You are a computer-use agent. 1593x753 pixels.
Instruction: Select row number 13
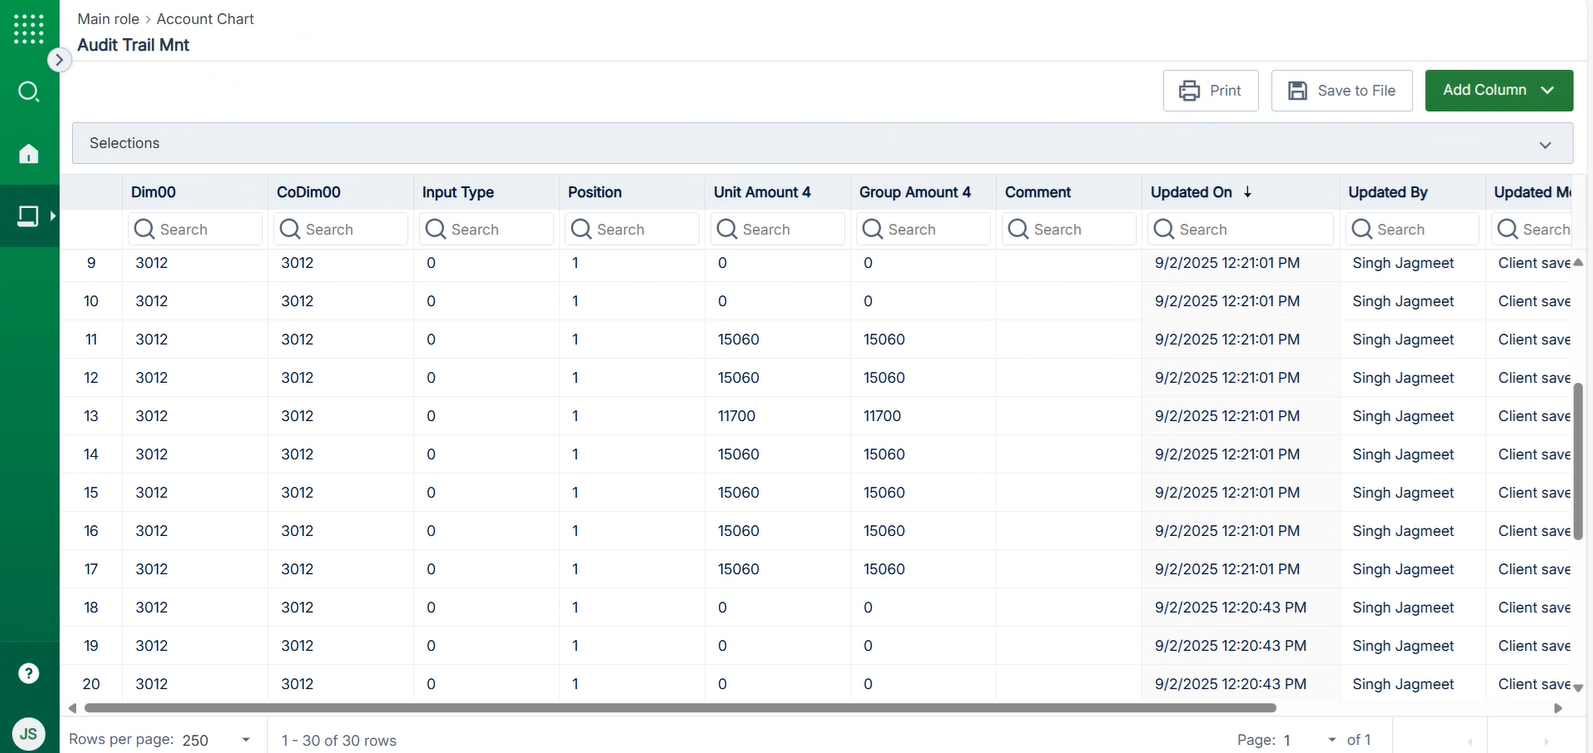[91, 416]
